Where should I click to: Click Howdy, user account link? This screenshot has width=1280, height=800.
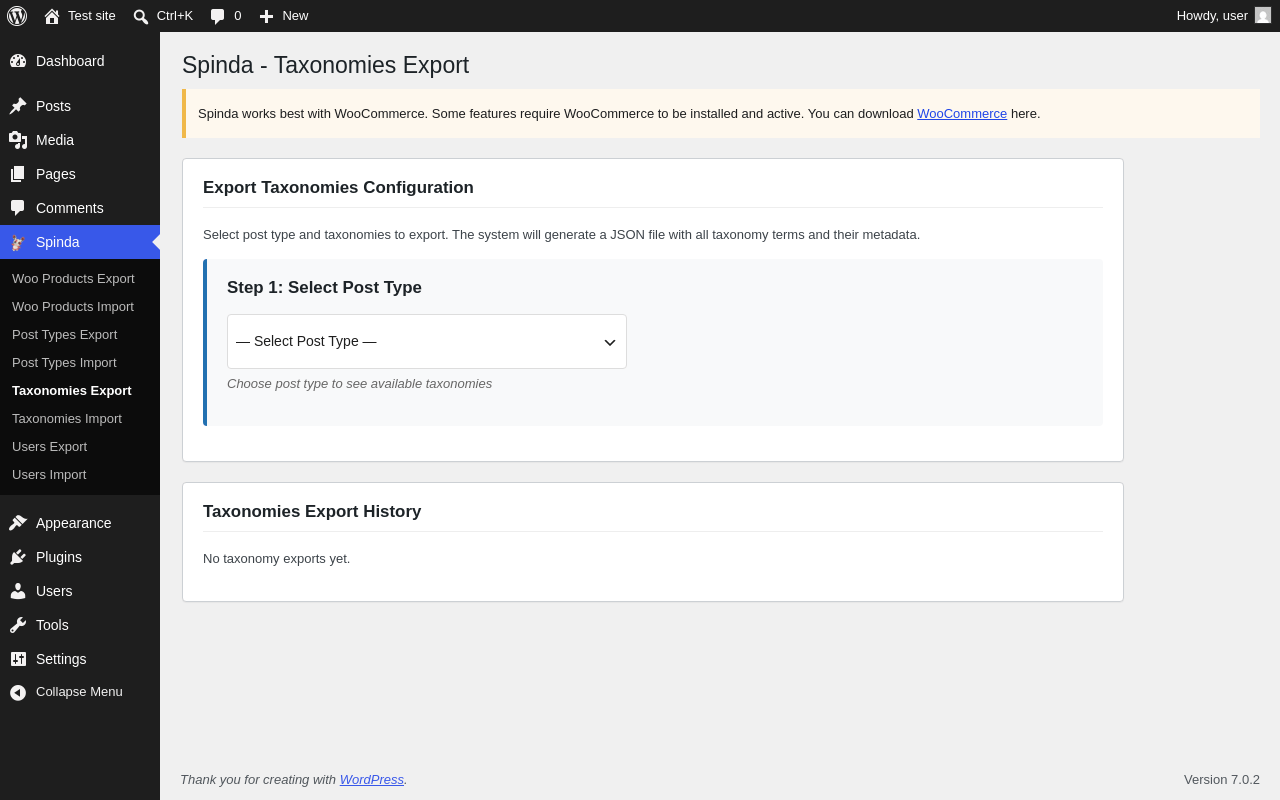[x=1212, y=15]
